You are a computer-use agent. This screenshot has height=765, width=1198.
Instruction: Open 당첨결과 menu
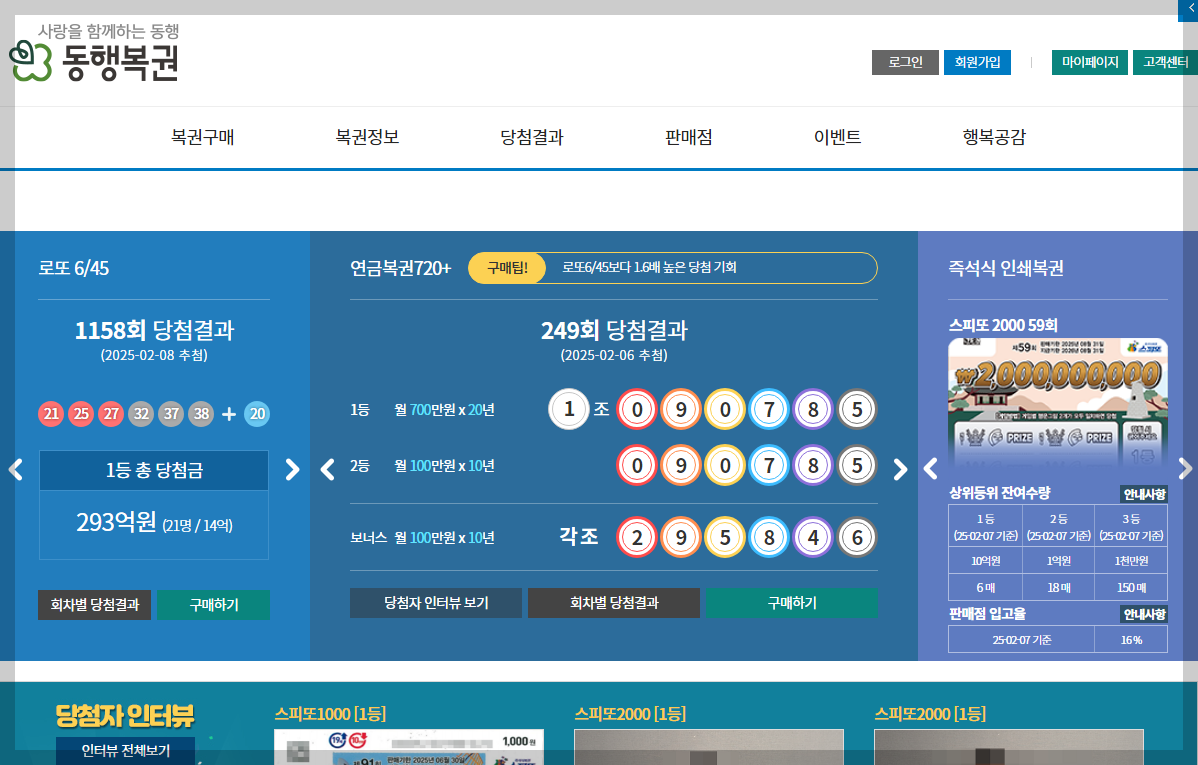(532, 137)
